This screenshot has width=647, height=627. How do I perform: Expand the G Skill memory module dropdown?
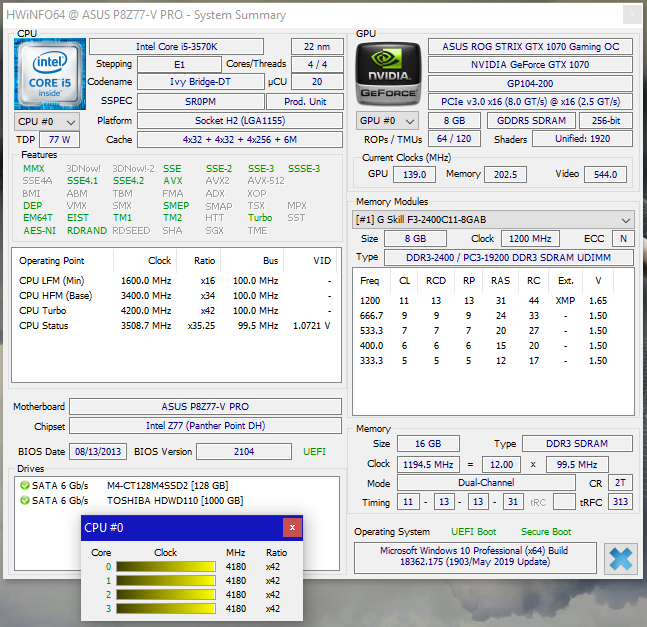493,220
